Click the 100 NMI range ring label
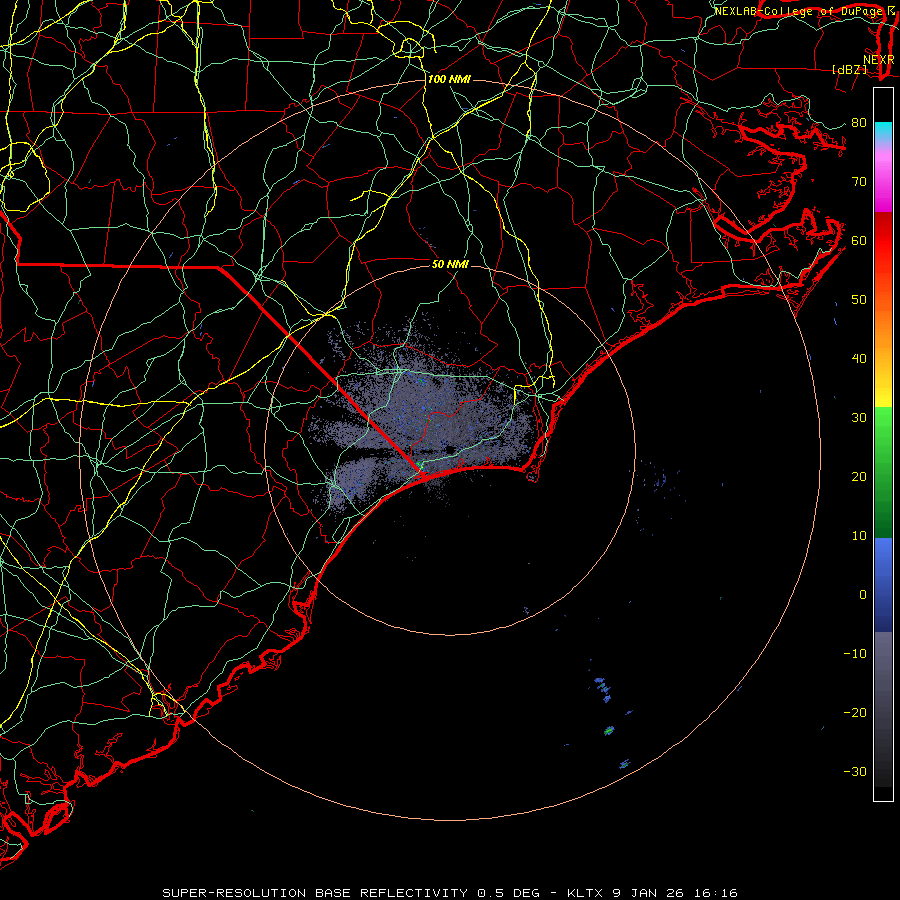 (x=449, y=79)
